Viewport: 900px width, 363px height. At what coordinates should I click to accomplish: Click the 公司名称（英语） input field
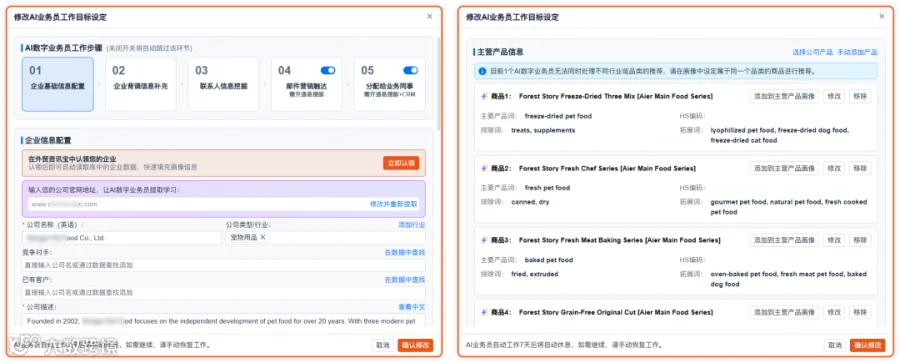click(122, 238)
